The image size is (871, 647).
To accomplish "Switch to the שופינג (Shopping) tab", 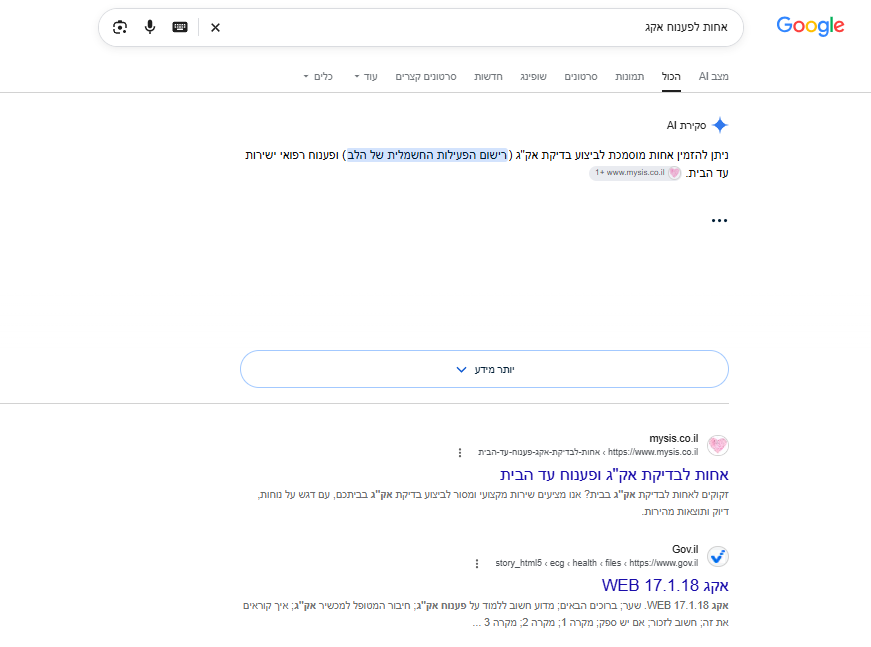I will click(533, 77).
